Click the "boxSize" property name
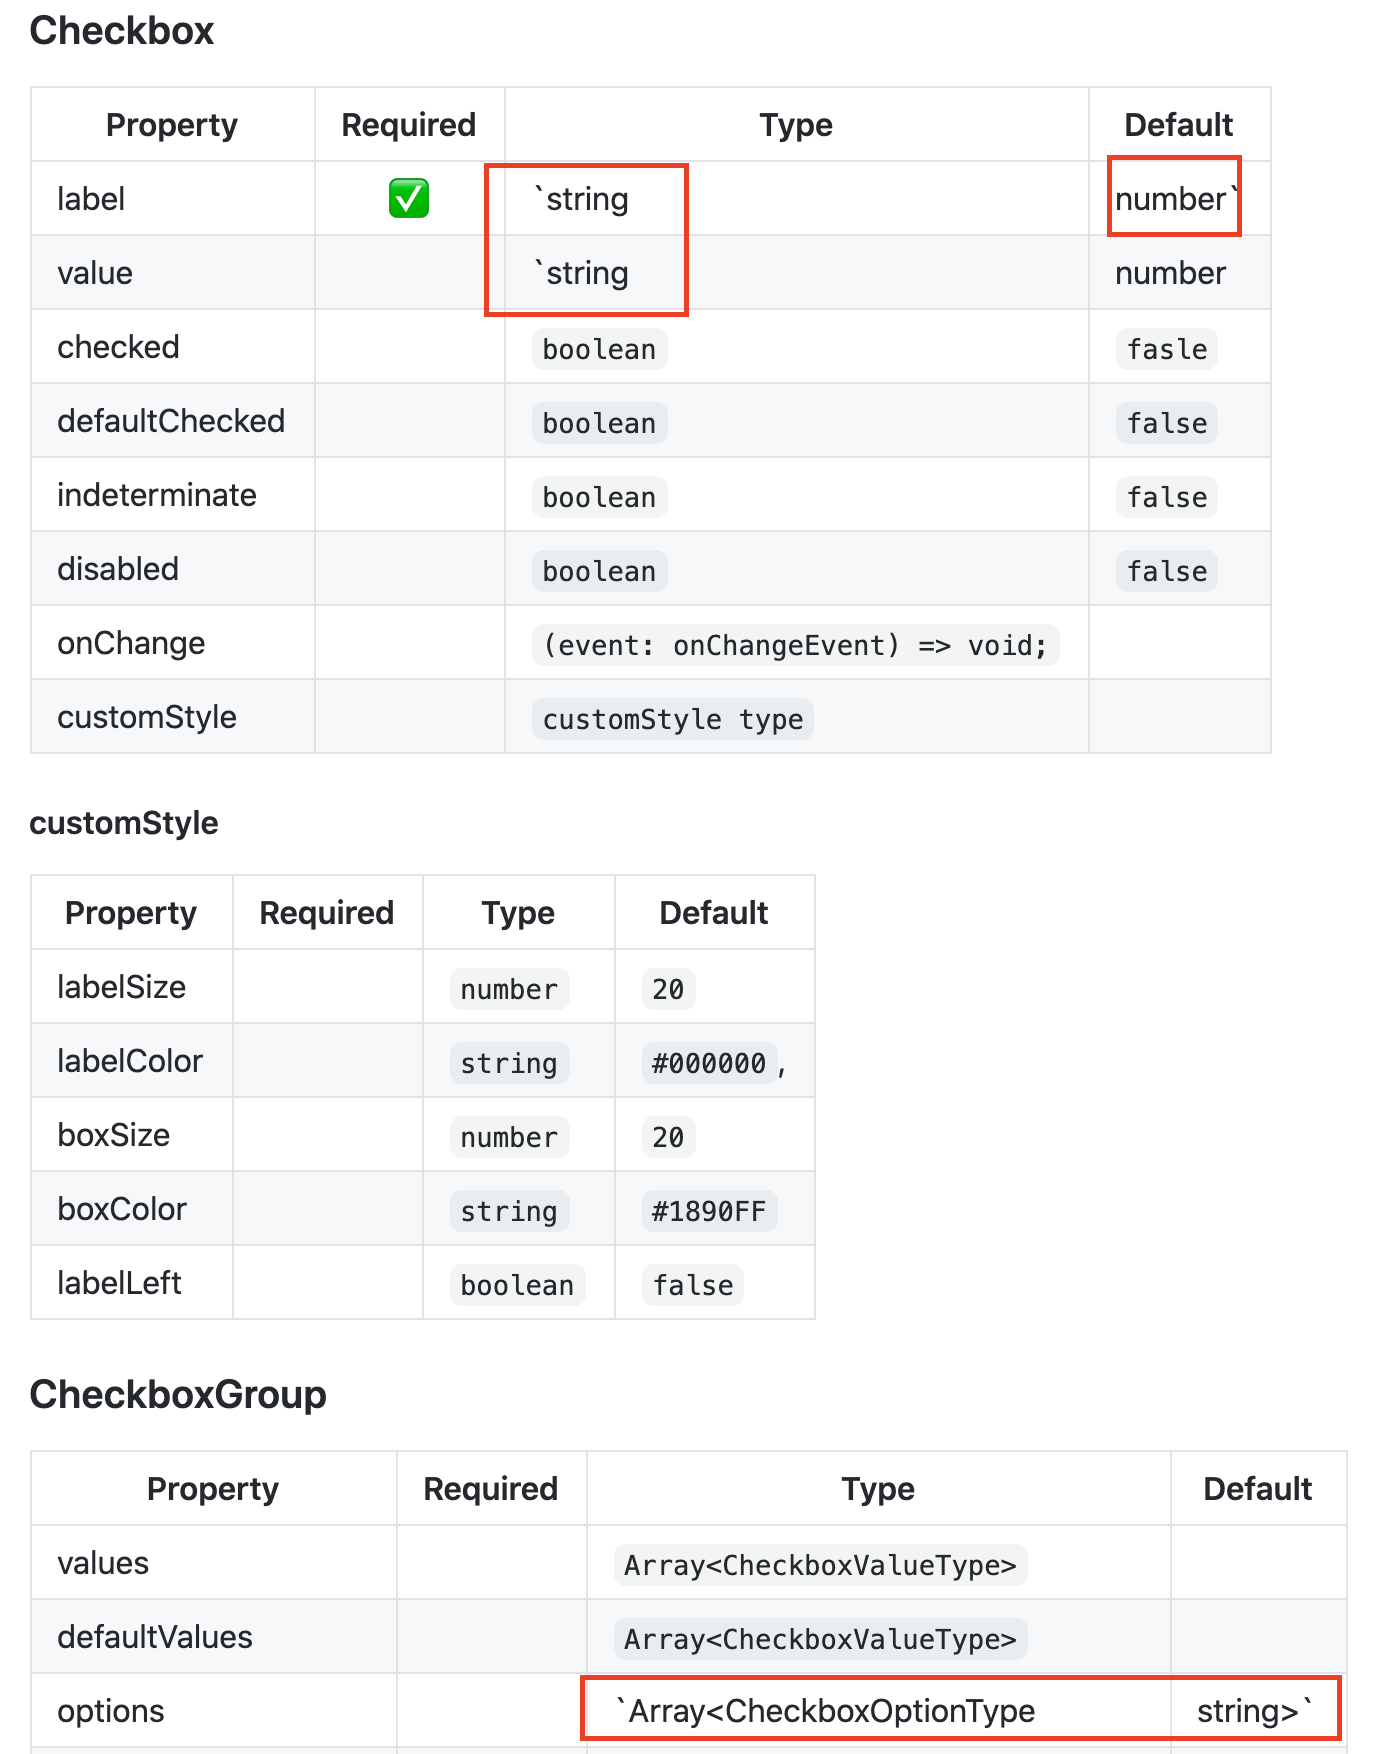This screenshot has height=1754, width=1390. (x=114, y=1135)
